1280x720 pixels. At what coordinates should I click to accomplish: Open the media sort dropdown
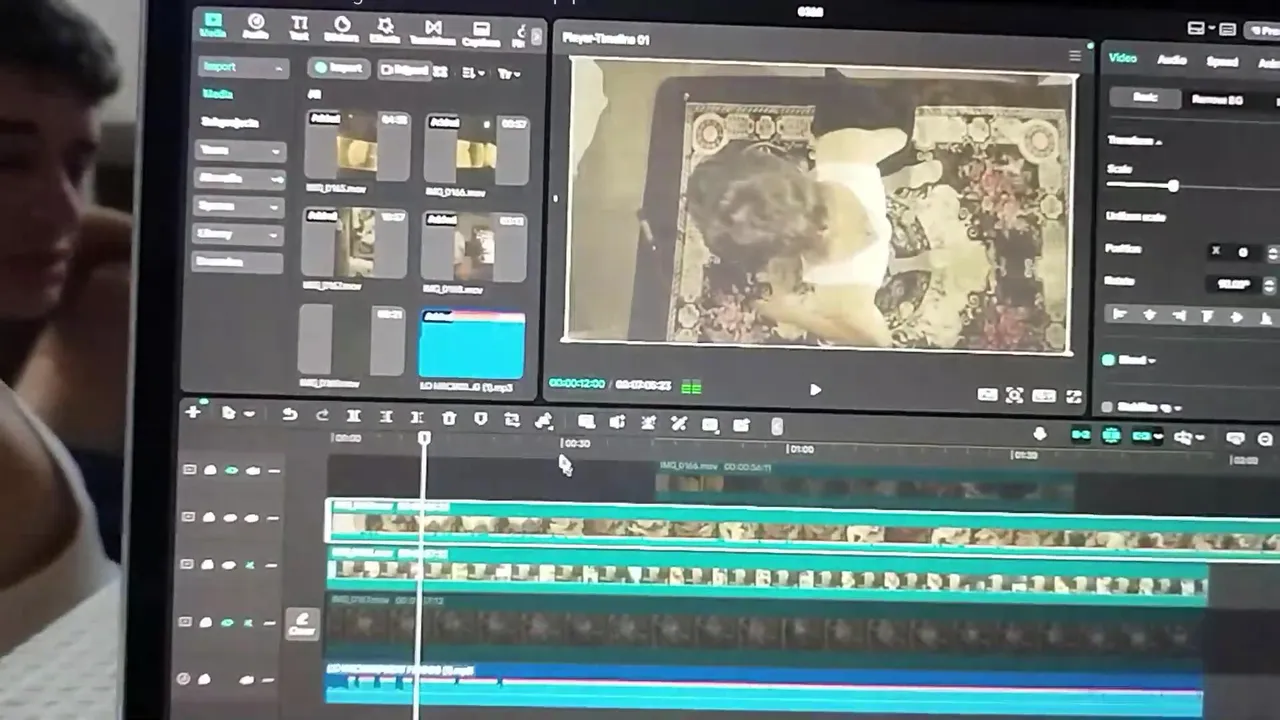click(x=473, y=73)
